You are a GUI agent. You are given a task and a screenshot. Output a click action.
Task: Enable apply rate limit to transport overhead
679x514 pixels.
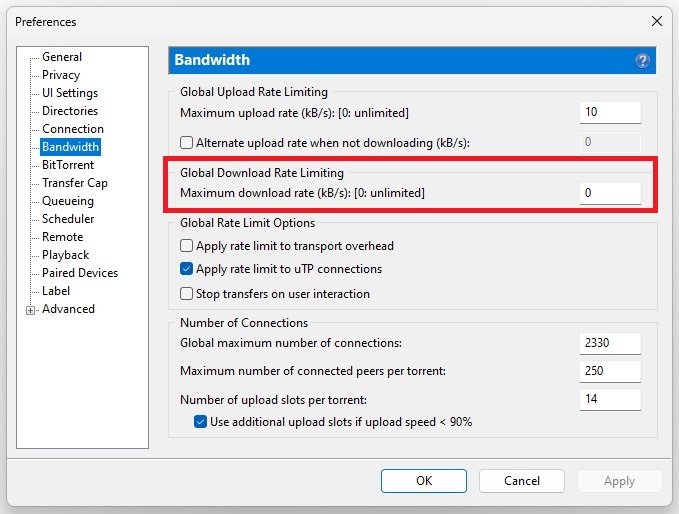[x=186, y=246]
